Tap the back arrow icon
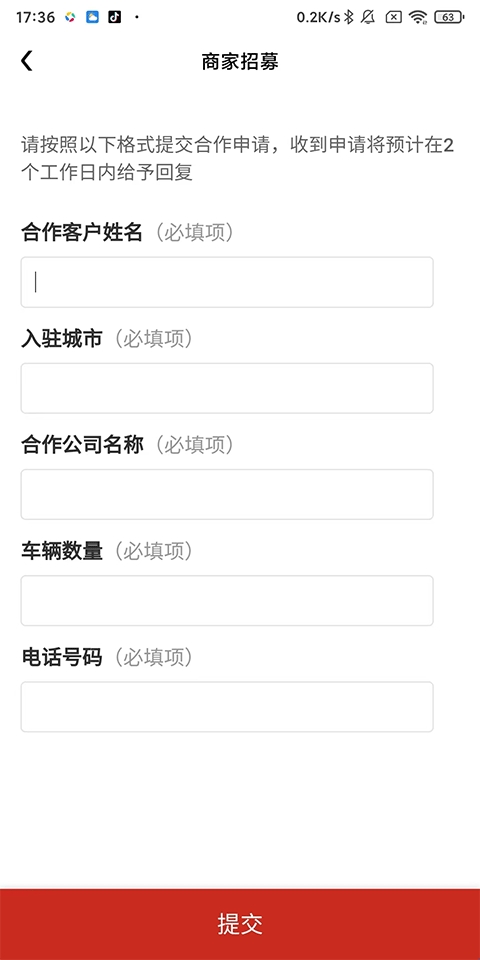 (x=26, y=61)
